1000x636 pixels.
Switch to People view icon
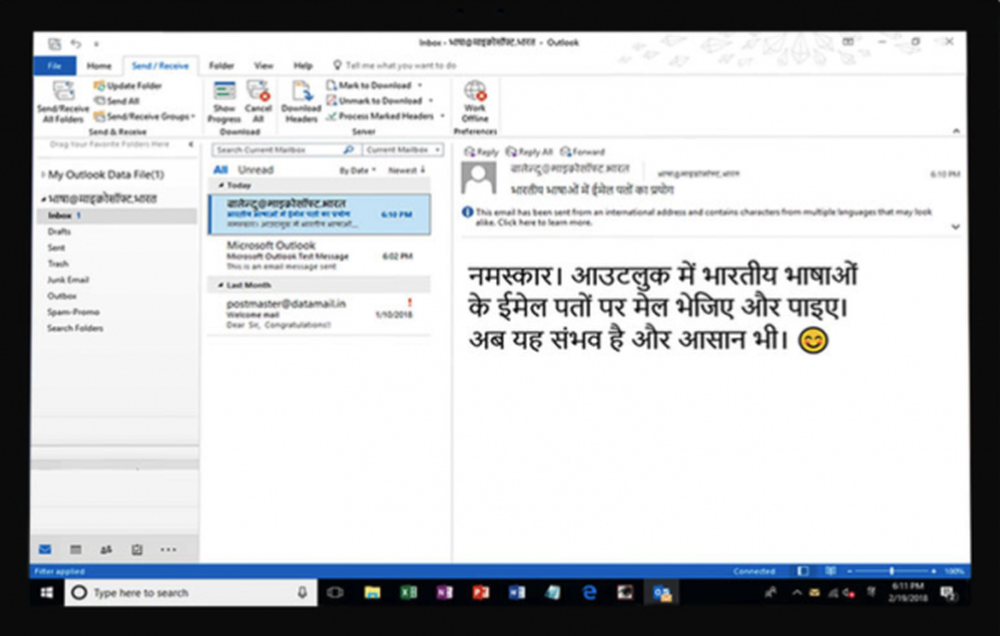click(x=106, y=549)
